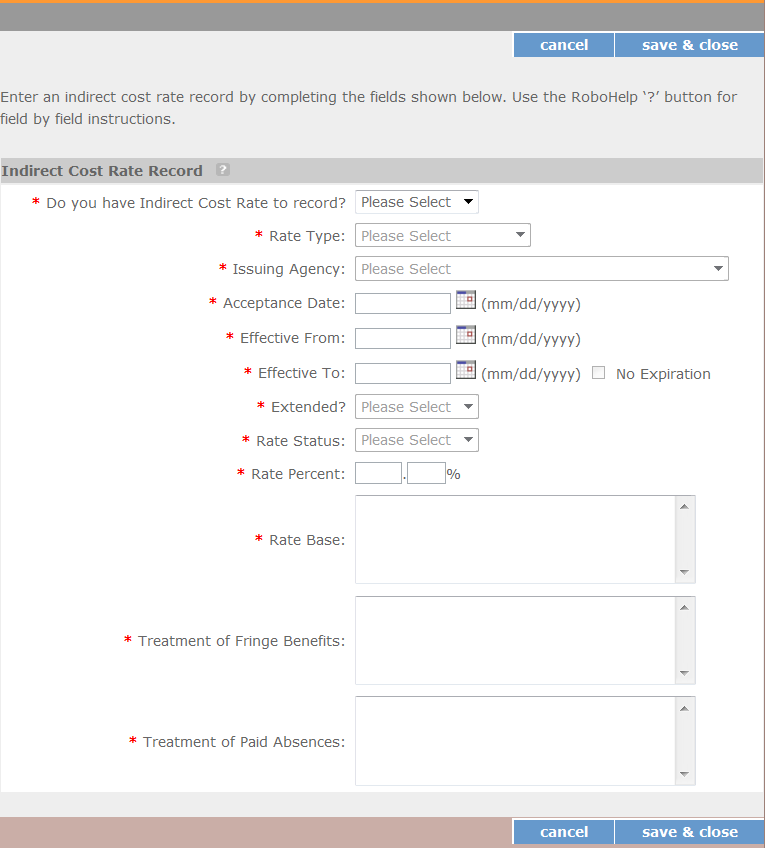Open the Acceptance Date calendar picker
The image size is (765, 848).
click(x=465, y=300)
